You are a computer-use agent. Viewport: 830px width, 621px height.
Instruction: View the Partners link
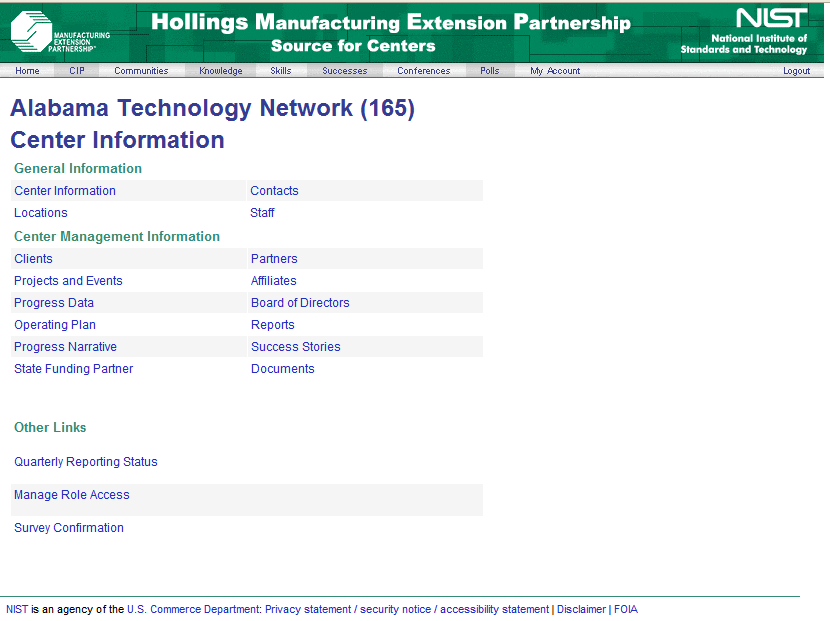coord(274,259)
